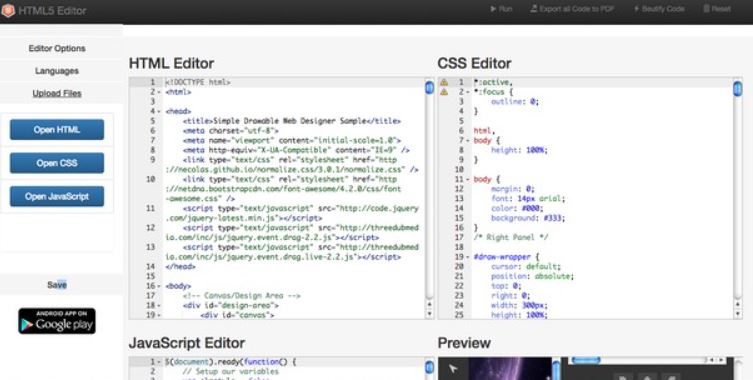This screenshot has height=380, width=753.
Task: Click the Open CSS button
Action: (x=57, y=163)
